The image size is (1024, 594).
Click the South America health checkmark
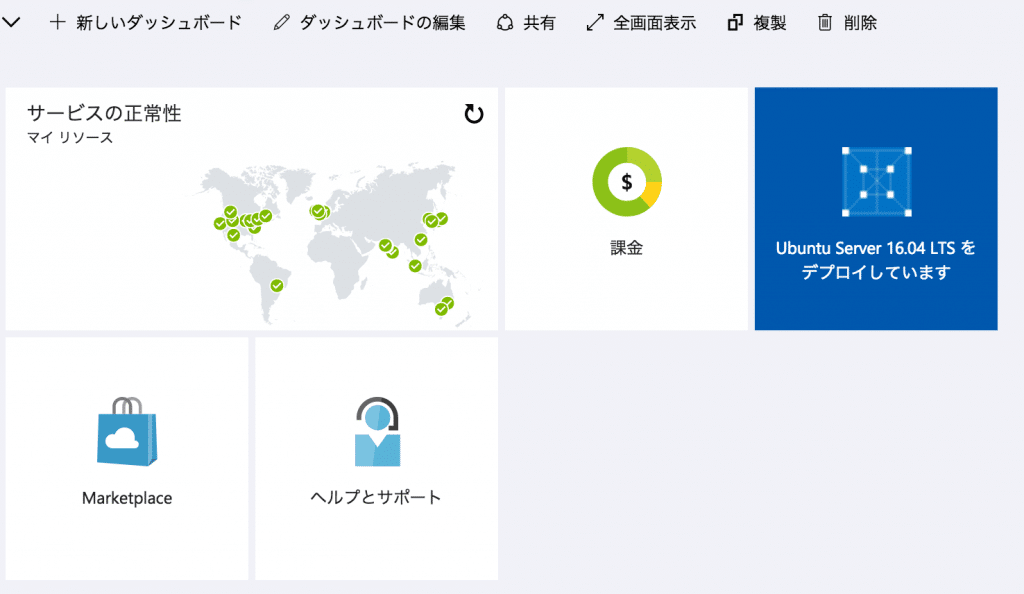pyautogui.click(x=277, y=285)
